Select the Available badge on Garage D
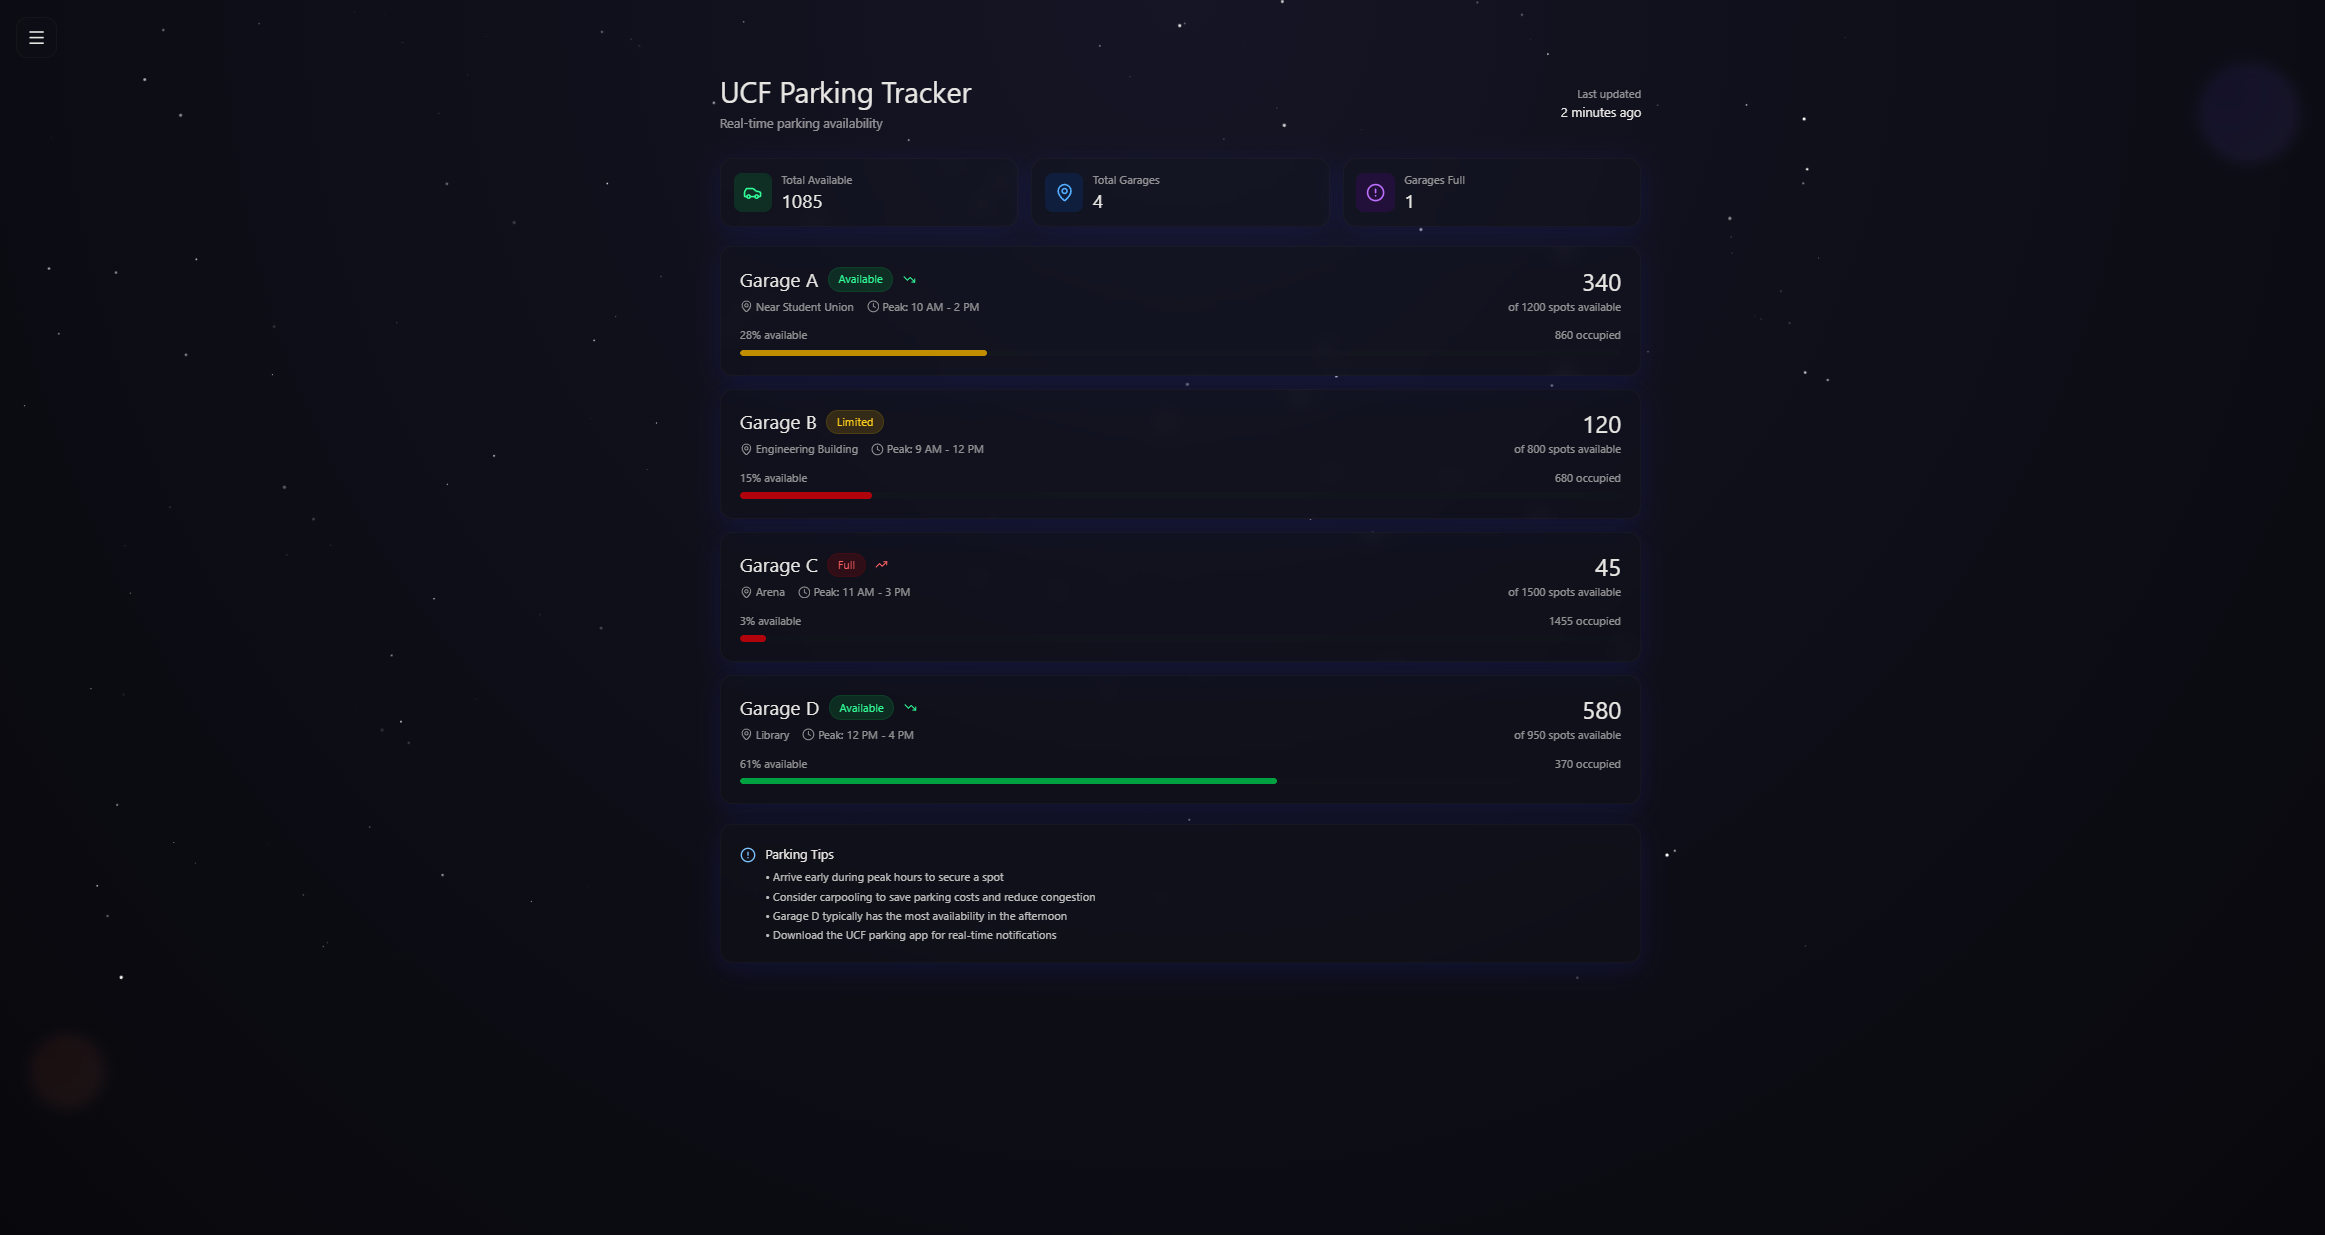Viewport: 2325px width, 1235px height. tap(861, 707)
